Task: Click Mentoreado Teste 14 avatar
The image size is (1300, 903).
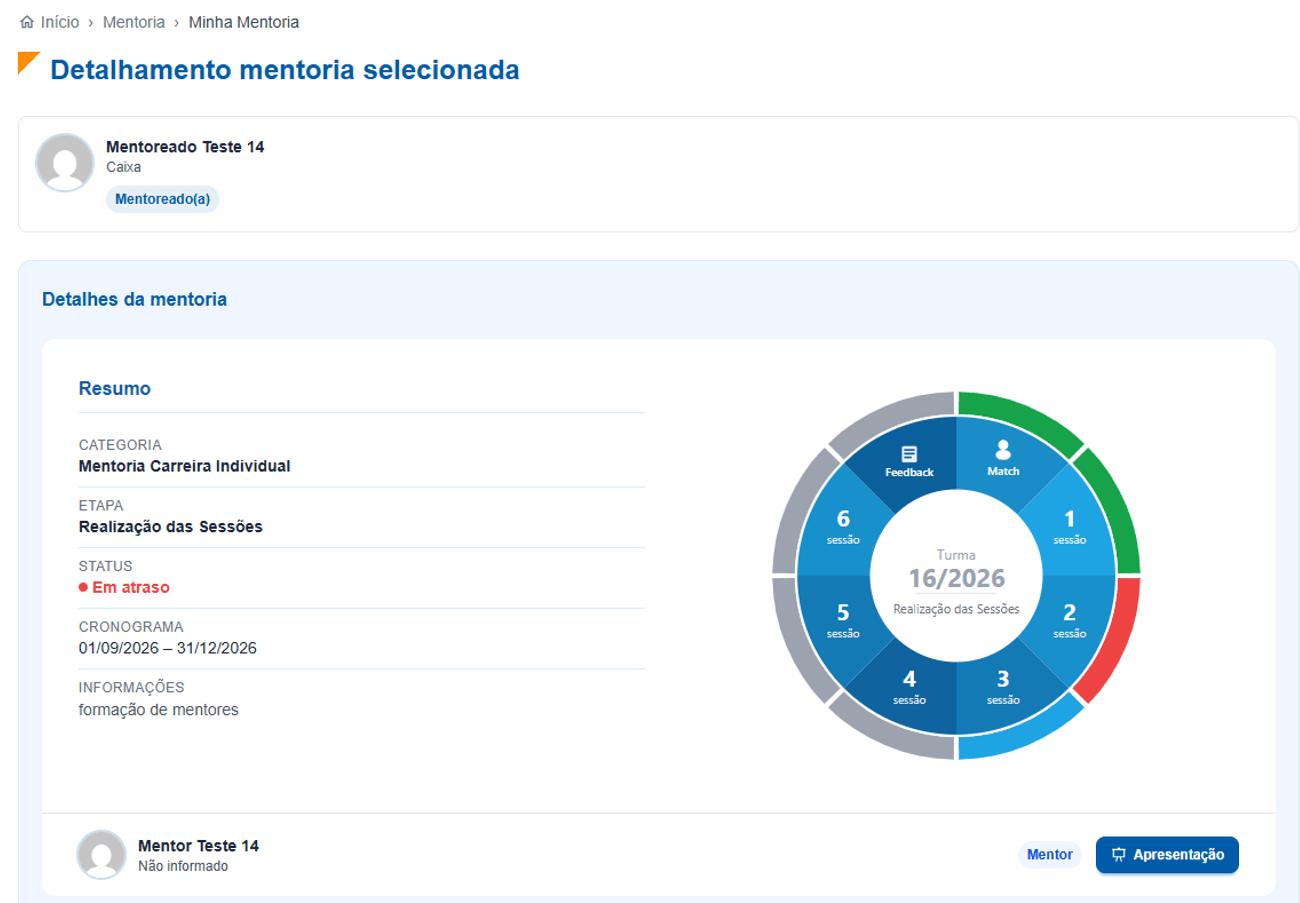Action: (x=65, y=162)
